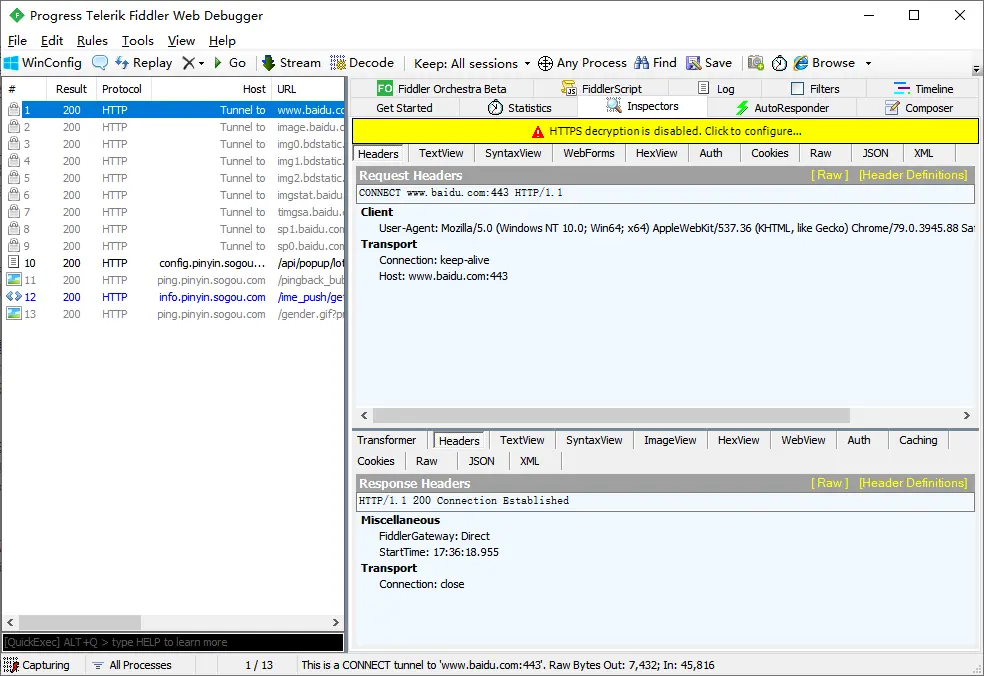This screenshot has height=676, width=984.
Task: Click the Host column header
Action: 211,89
